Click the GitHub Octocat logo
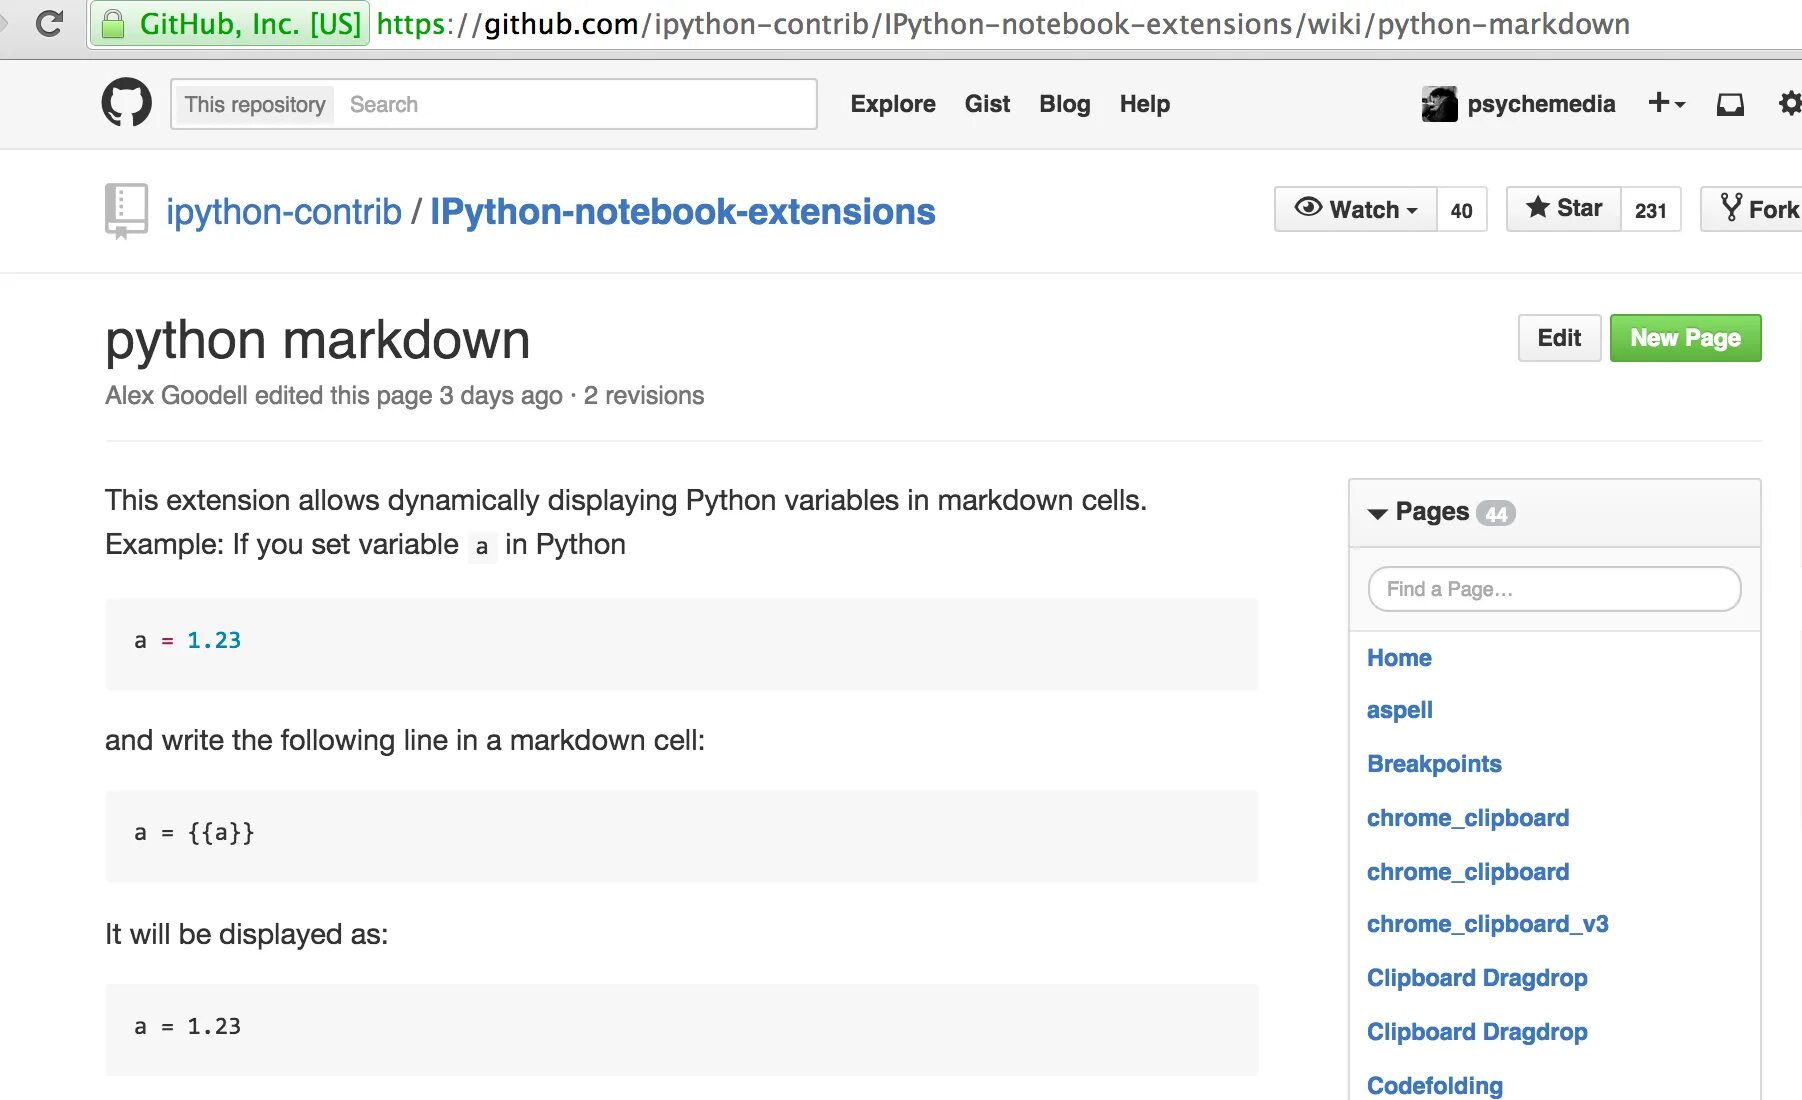This screenshot has height=1100, width=1802. click(127, 103)
